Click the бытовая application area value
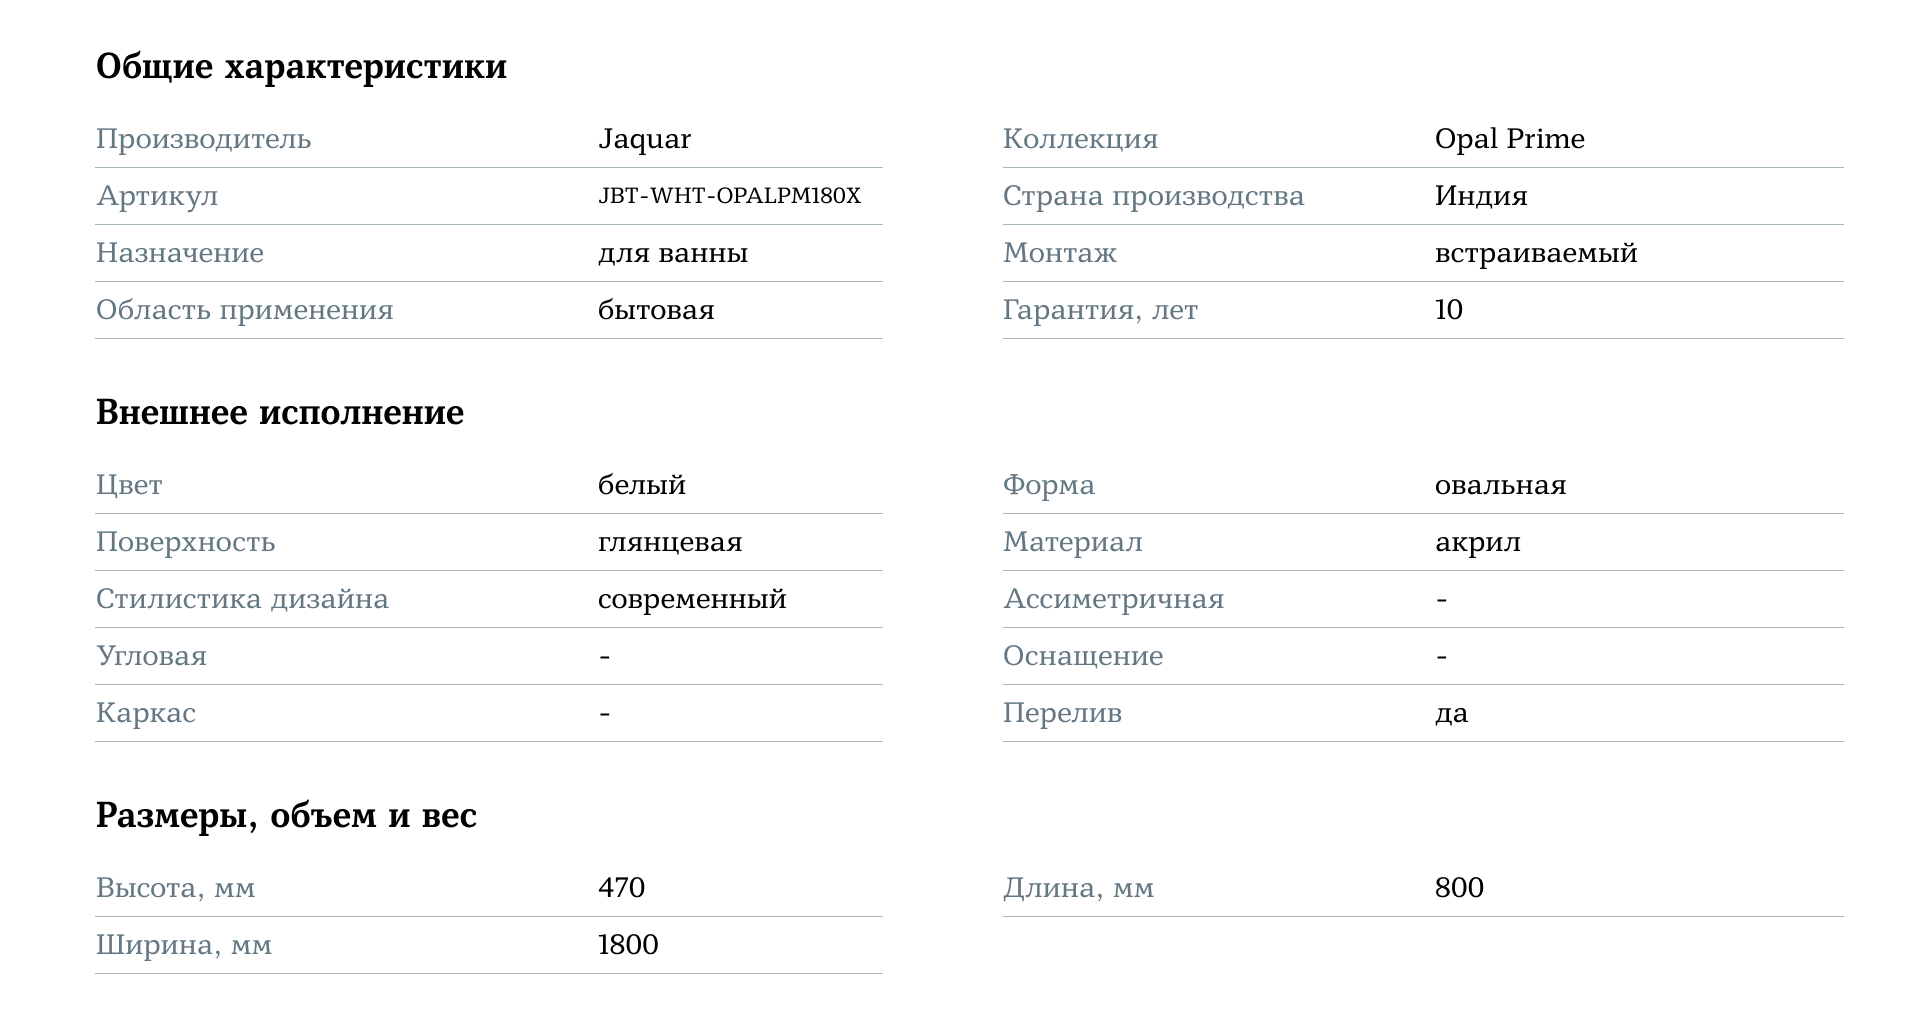 click(655, 310)
